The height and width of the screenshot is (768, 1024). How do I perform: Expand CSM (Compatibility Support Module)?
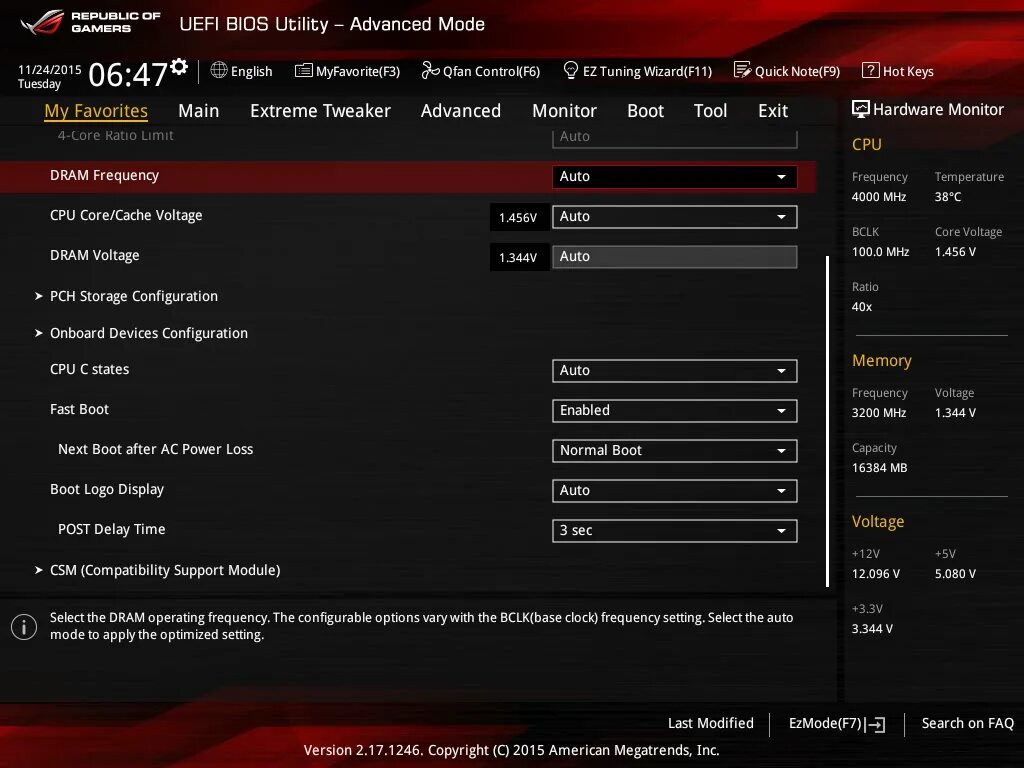(165, 570)
